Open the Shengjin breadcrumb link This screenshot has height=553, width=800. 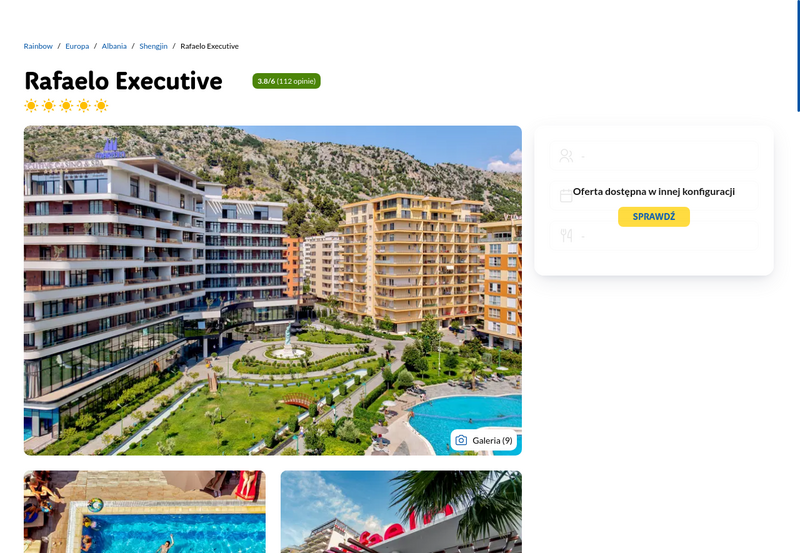pyautogui.click(x=154, y=46)
